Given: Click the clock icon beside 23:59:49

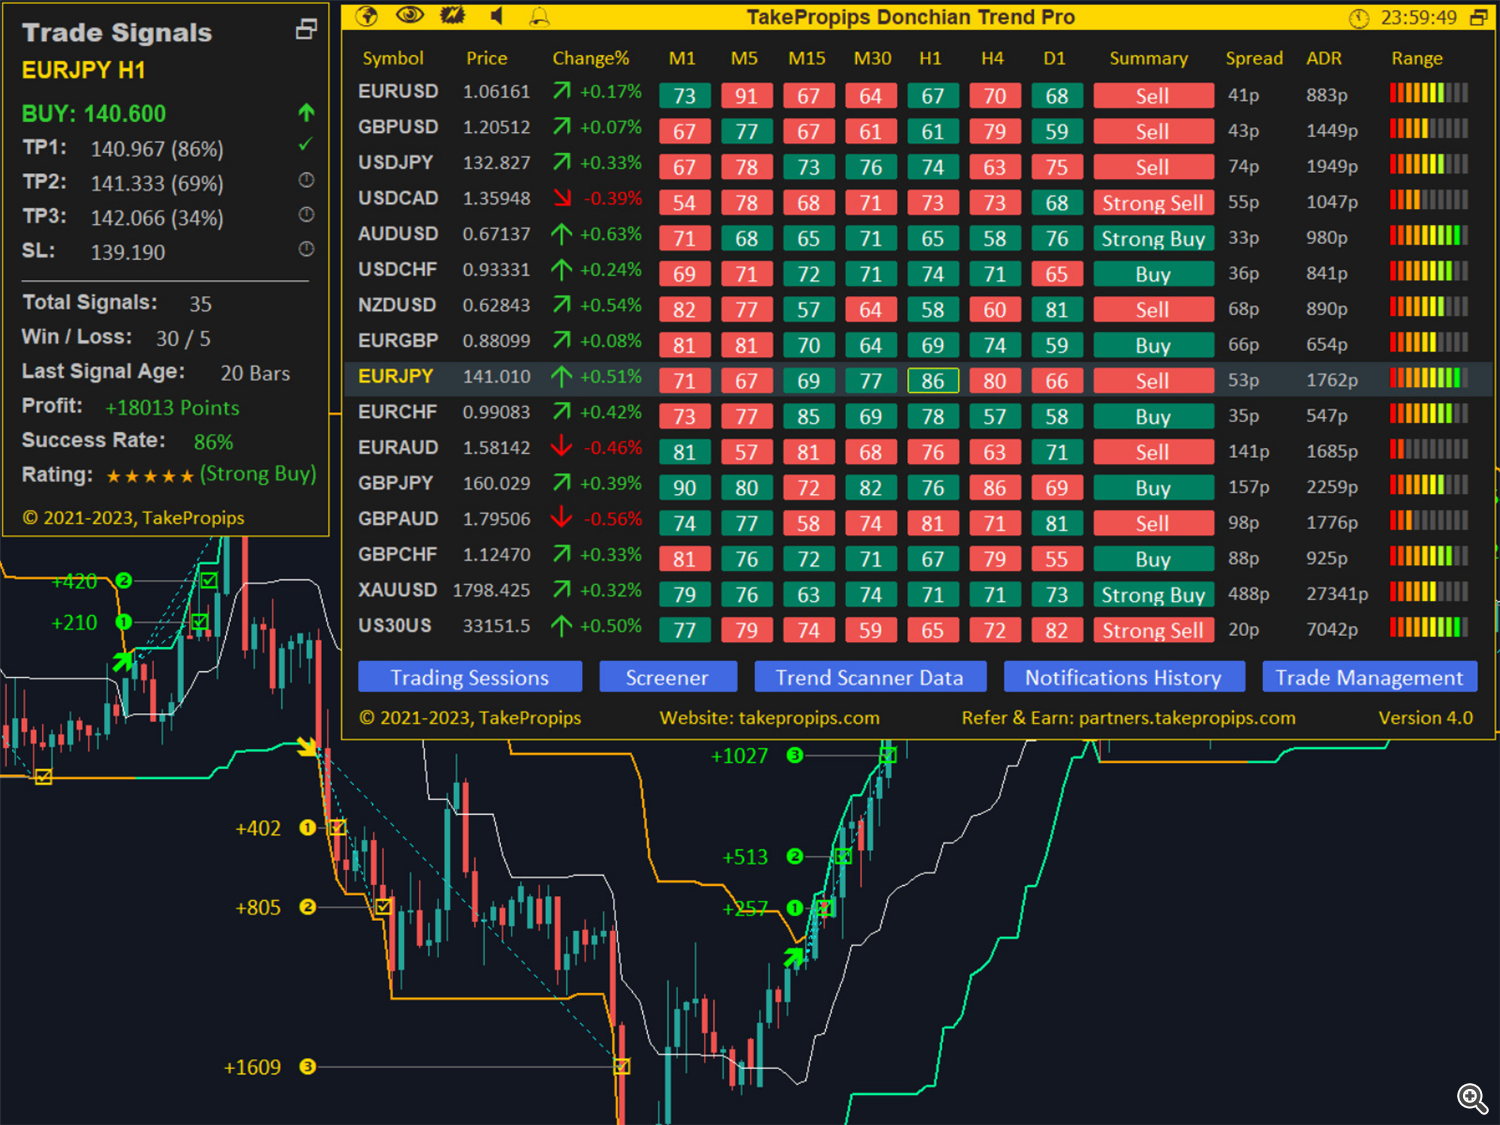Looking at the screenshot, I should pyautogui.click(x=1358, y=18).
